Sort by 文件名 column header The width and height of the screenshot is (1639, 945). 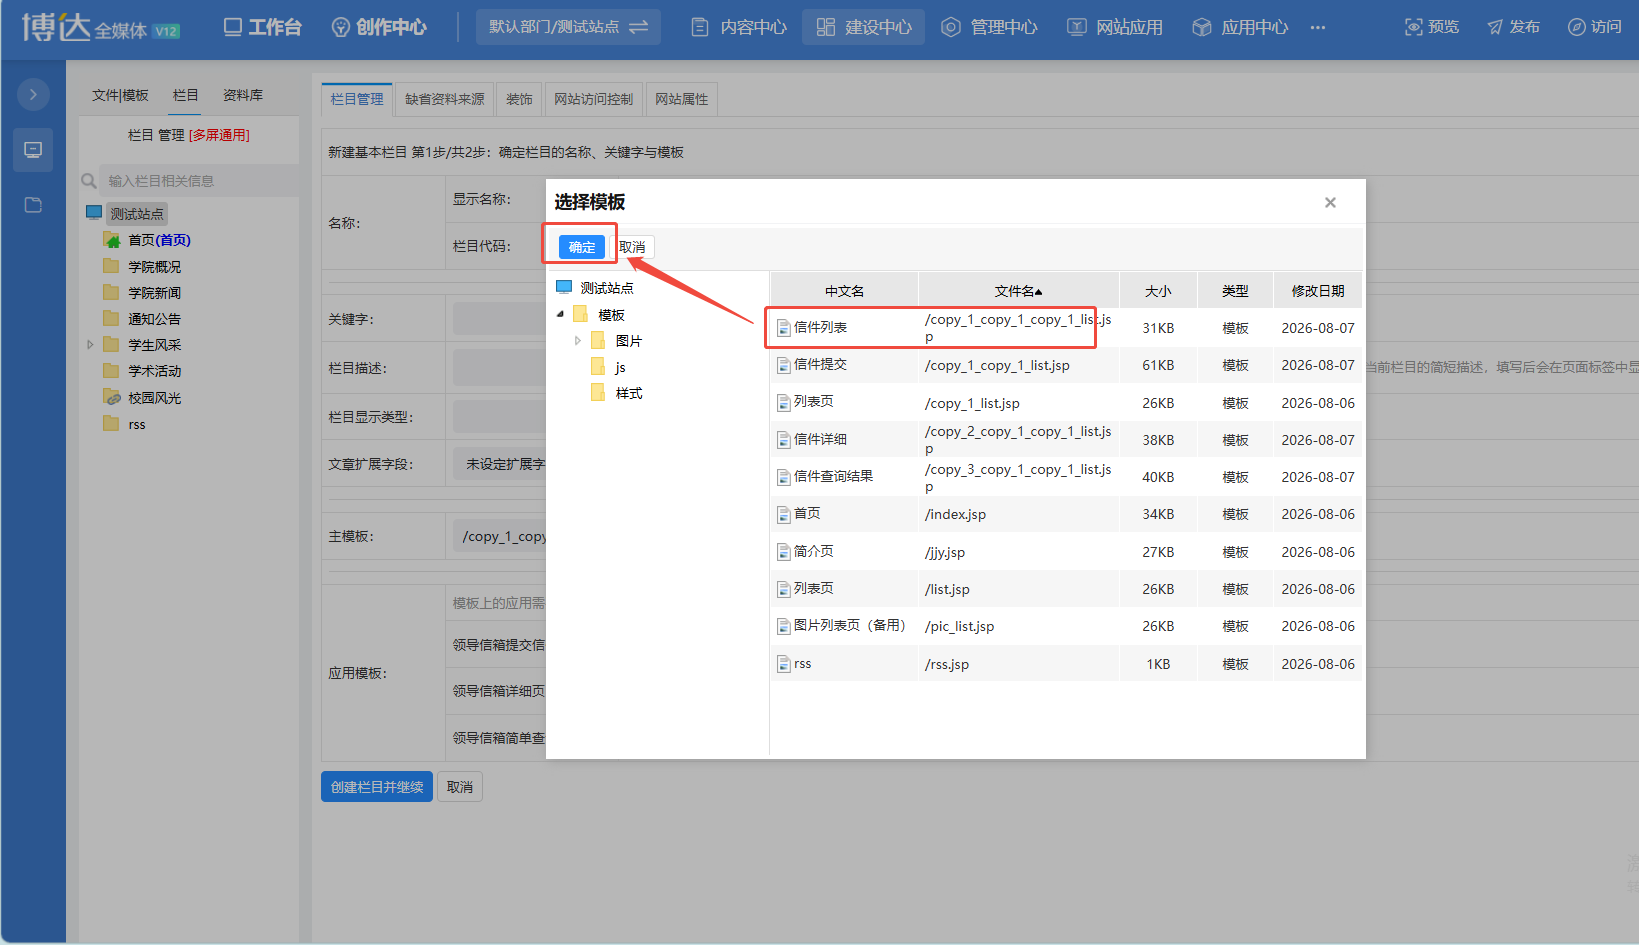pyautogui.click(x=1018, y=291)
